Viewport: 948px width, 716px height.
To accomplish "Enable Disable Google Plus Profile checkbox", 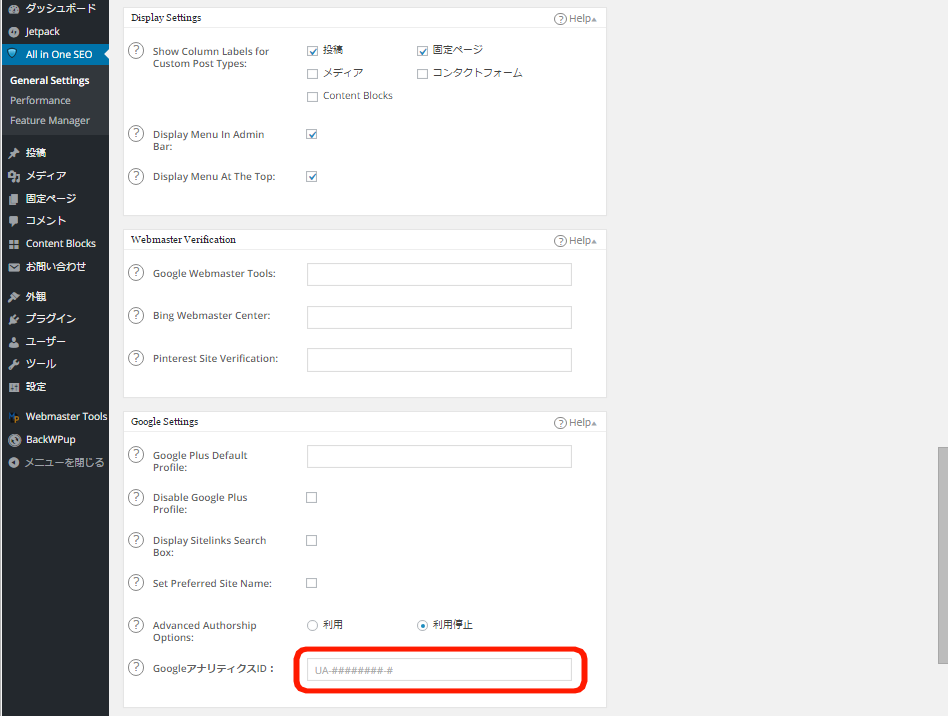I will [x=311, y=497].
